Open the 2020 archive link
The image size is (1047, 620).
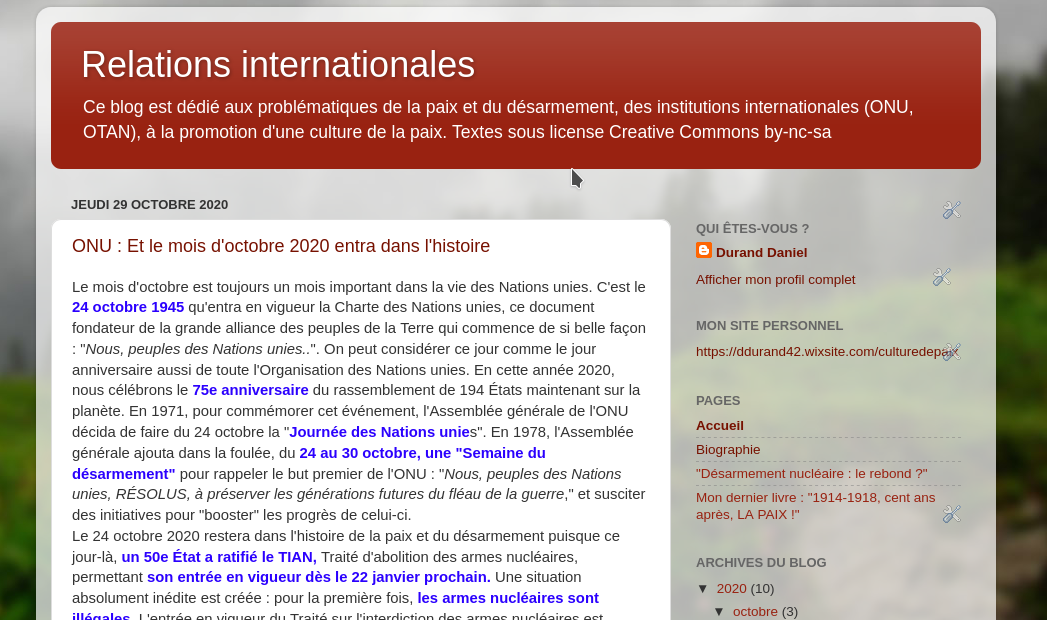(x=731, y=589)
